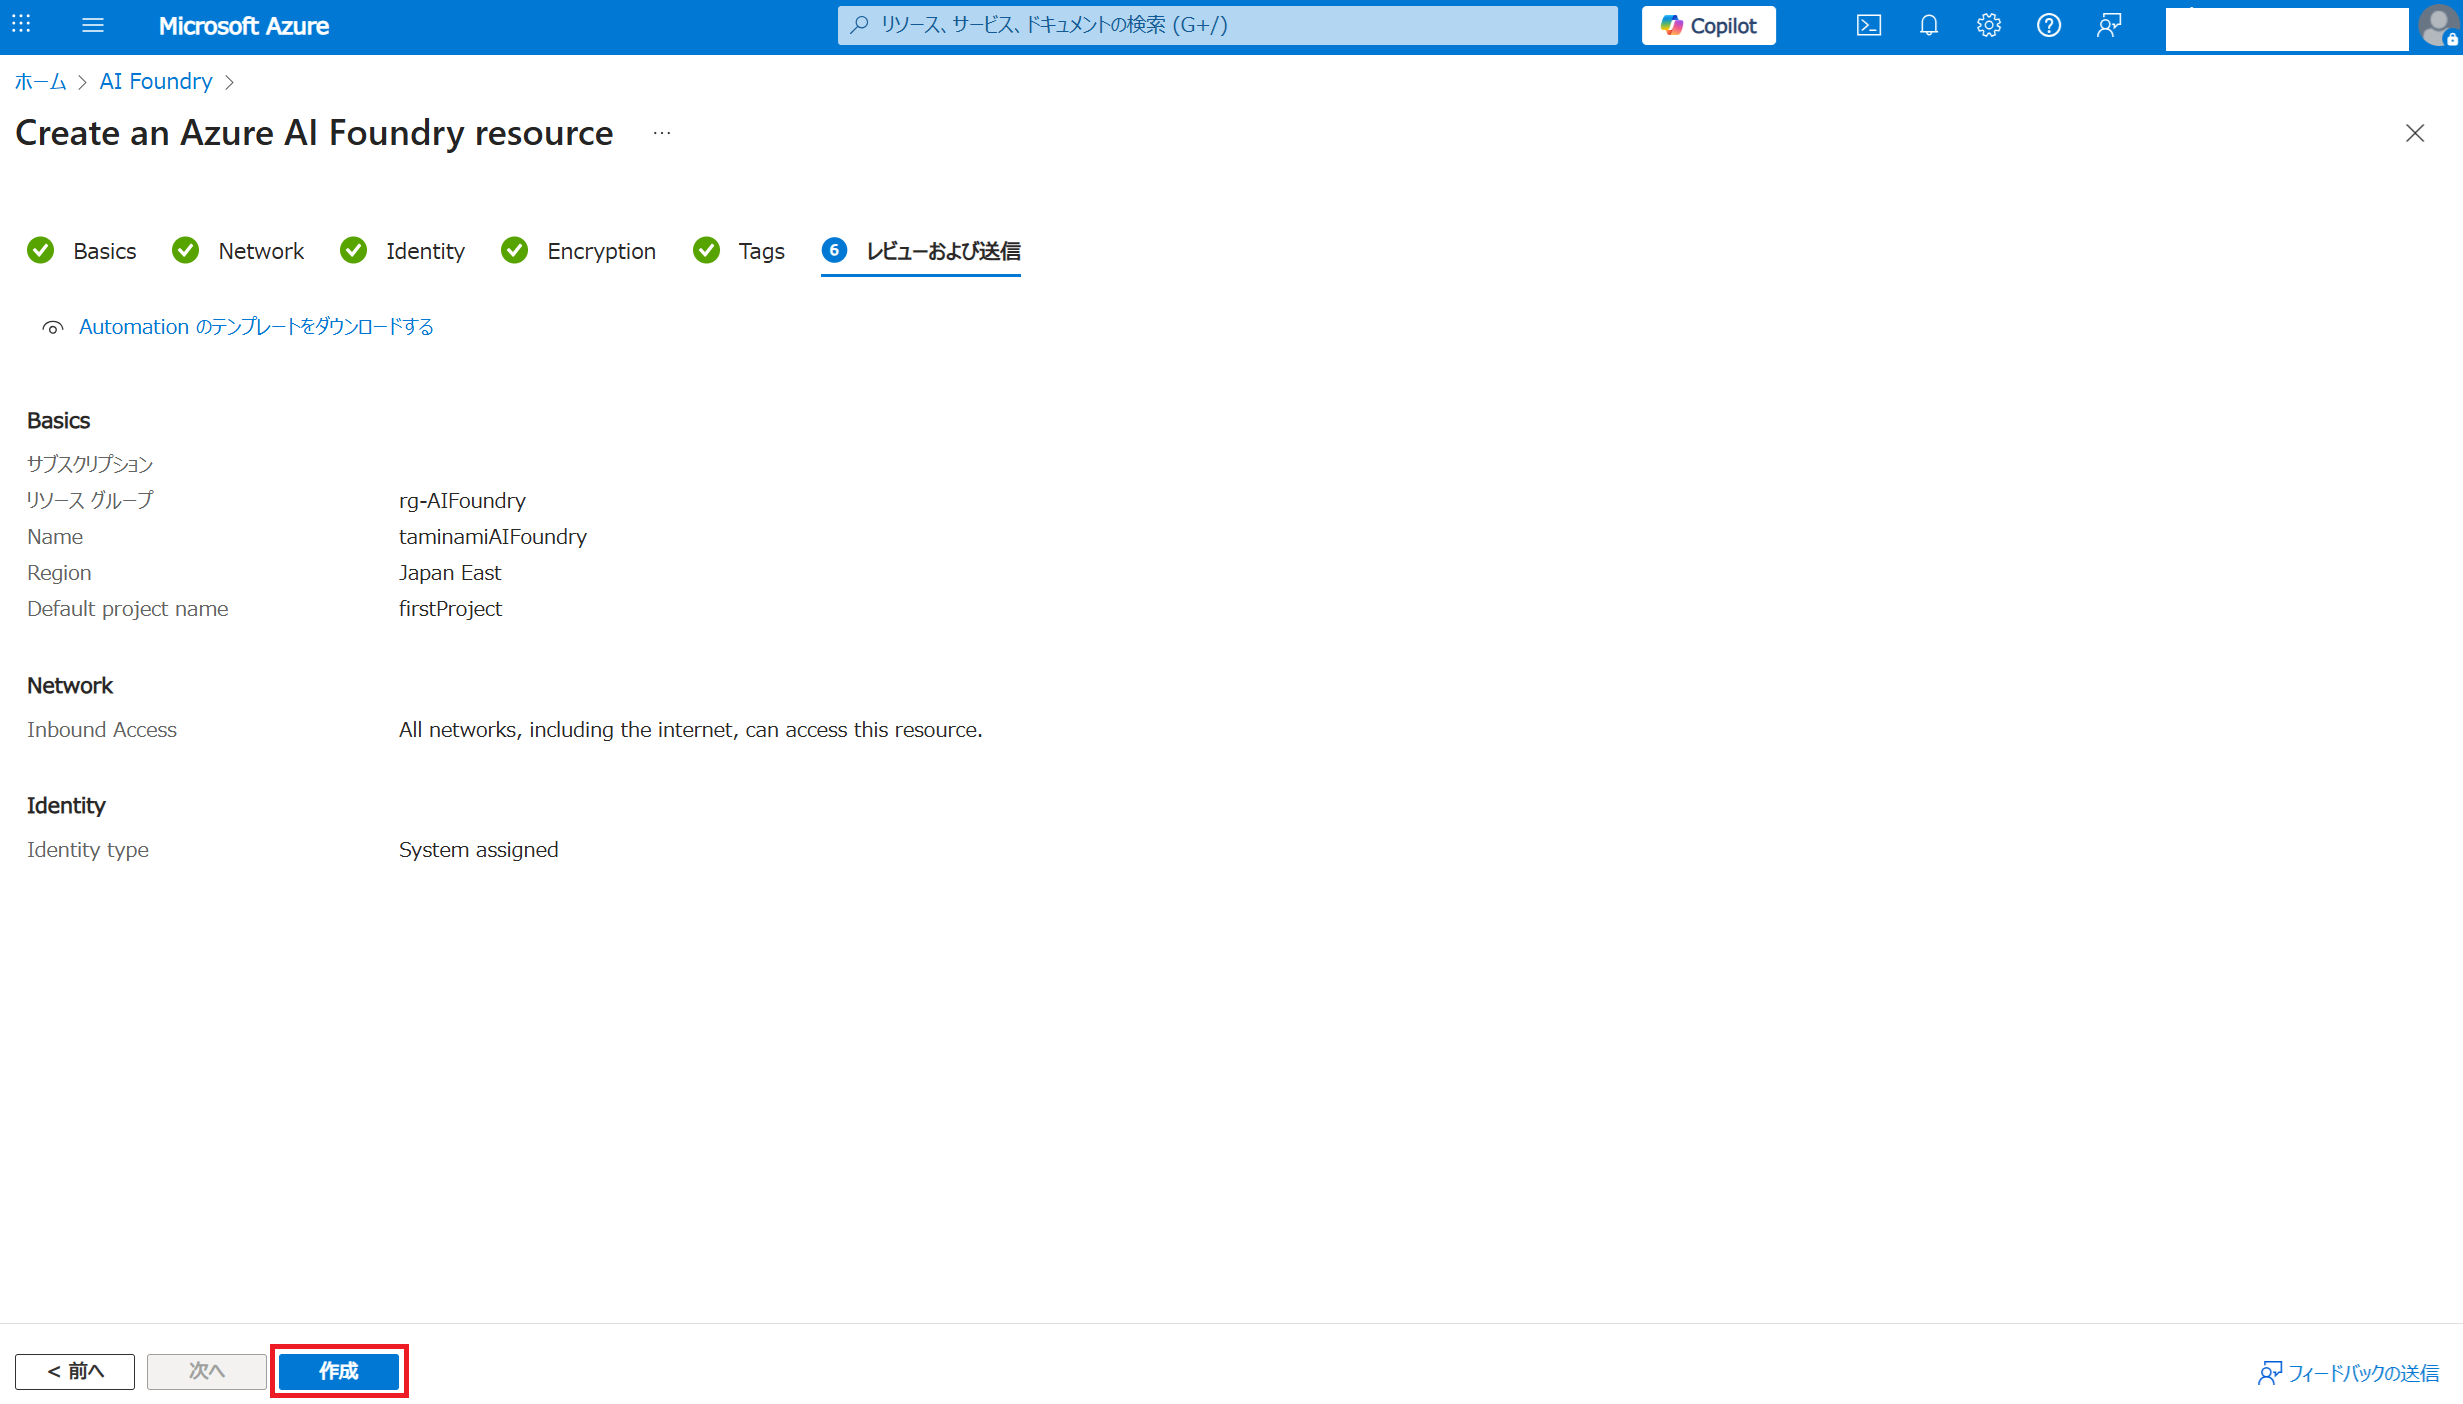
Task: Open the ellipsis menu beside the title
Action: [x=662, y=133]
